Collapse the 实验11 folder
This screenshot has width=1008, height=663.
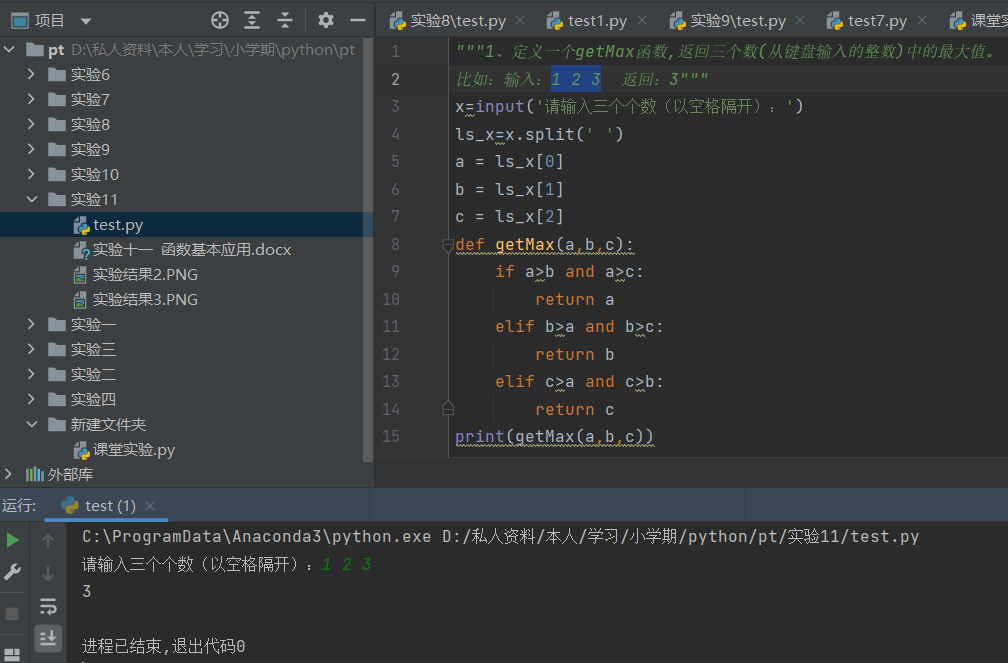click(32, 199)
